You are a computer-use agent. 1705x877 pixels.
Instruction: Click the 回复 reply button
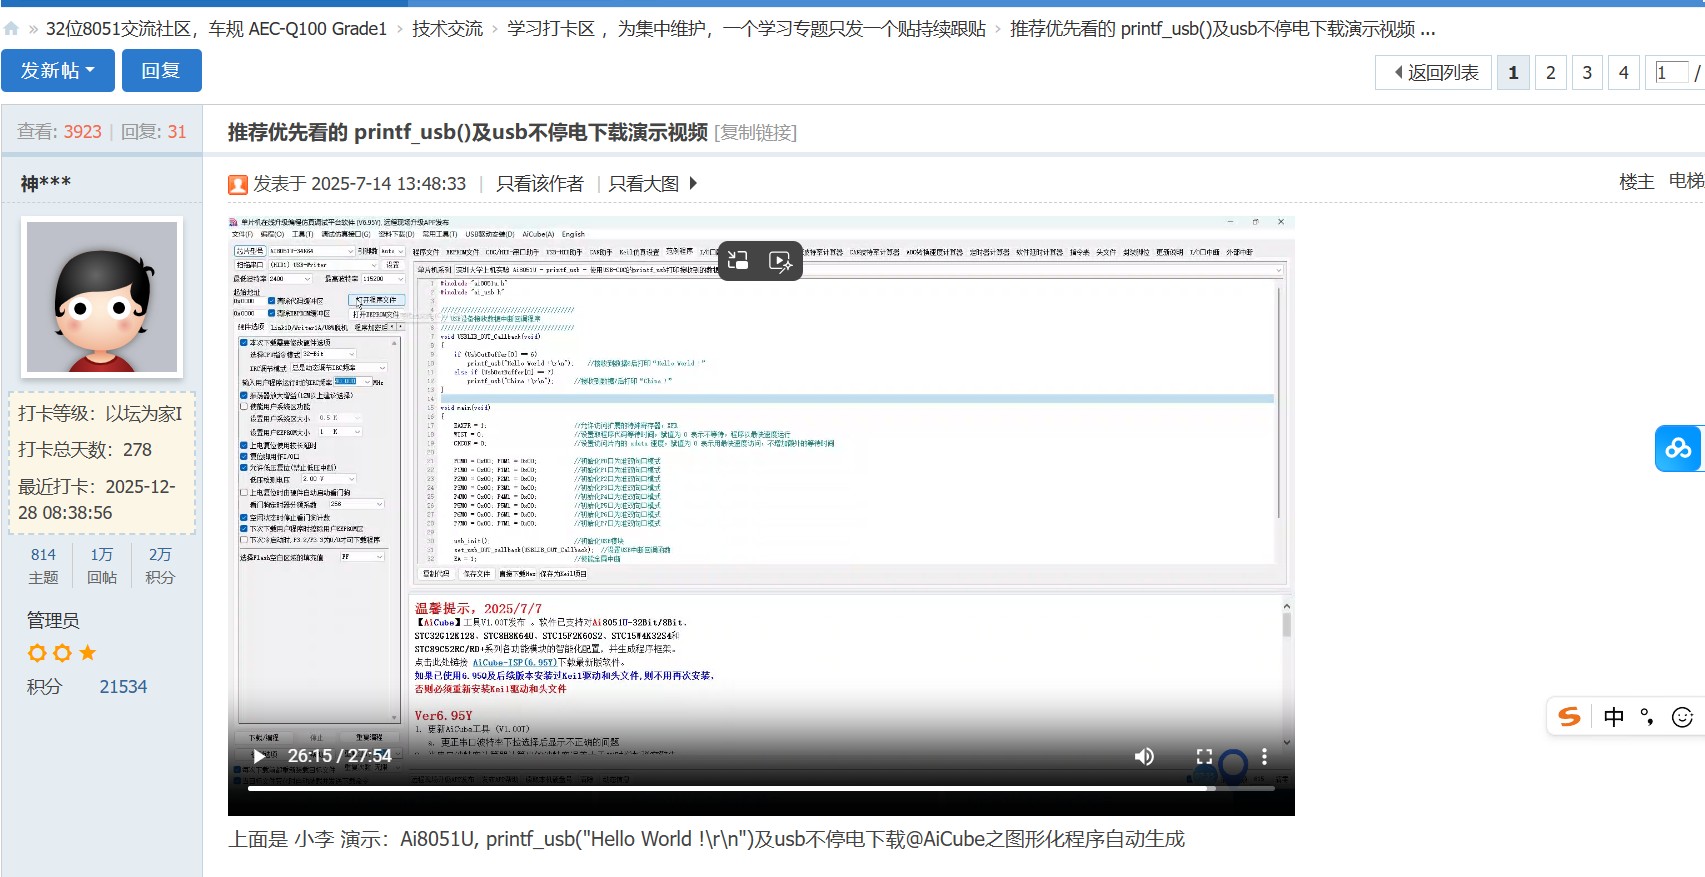click(161, 70)
